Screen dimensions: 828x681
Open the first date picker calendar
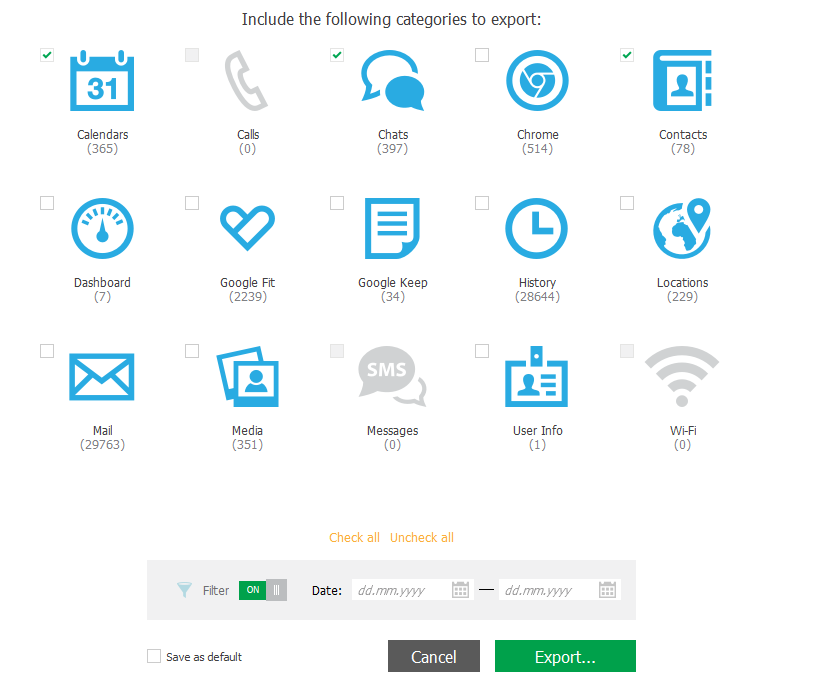coord(460,590)
